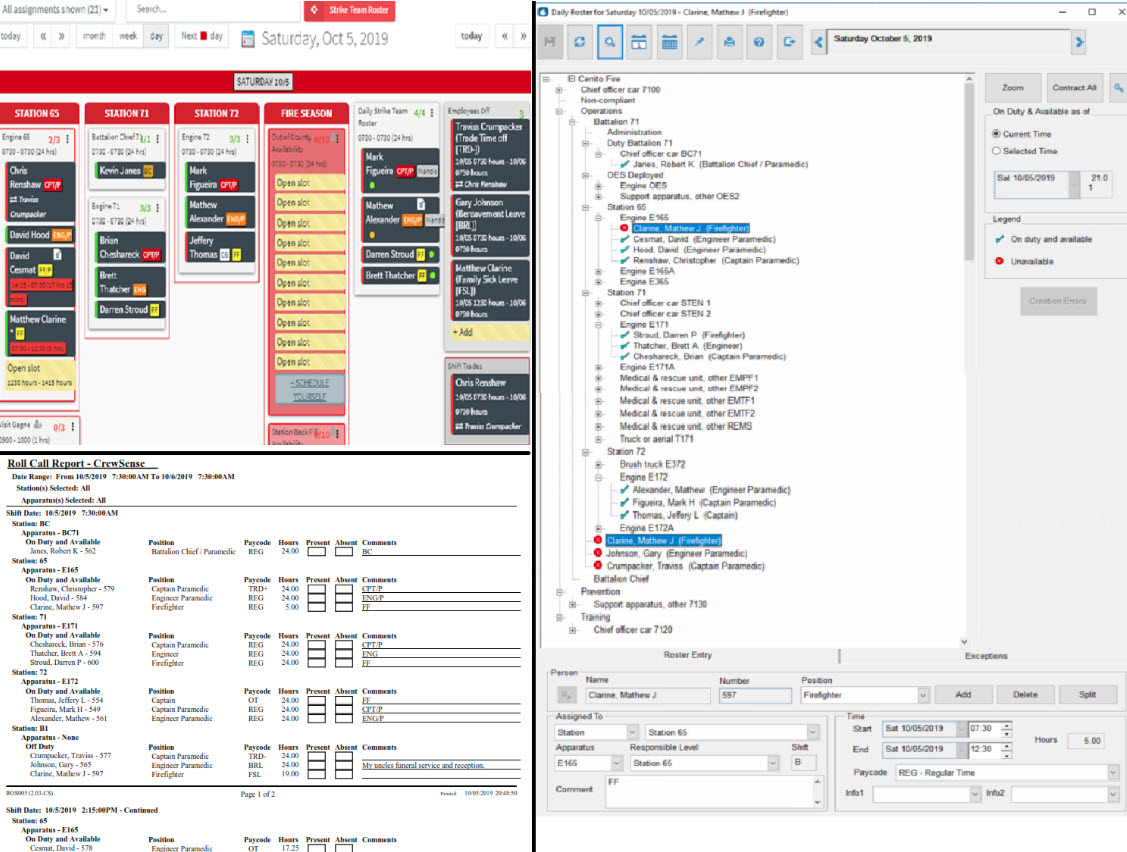Viewport: 1127px width, 852px height.
Task: Open the Info1 dropdown
Action: (975, 794)
